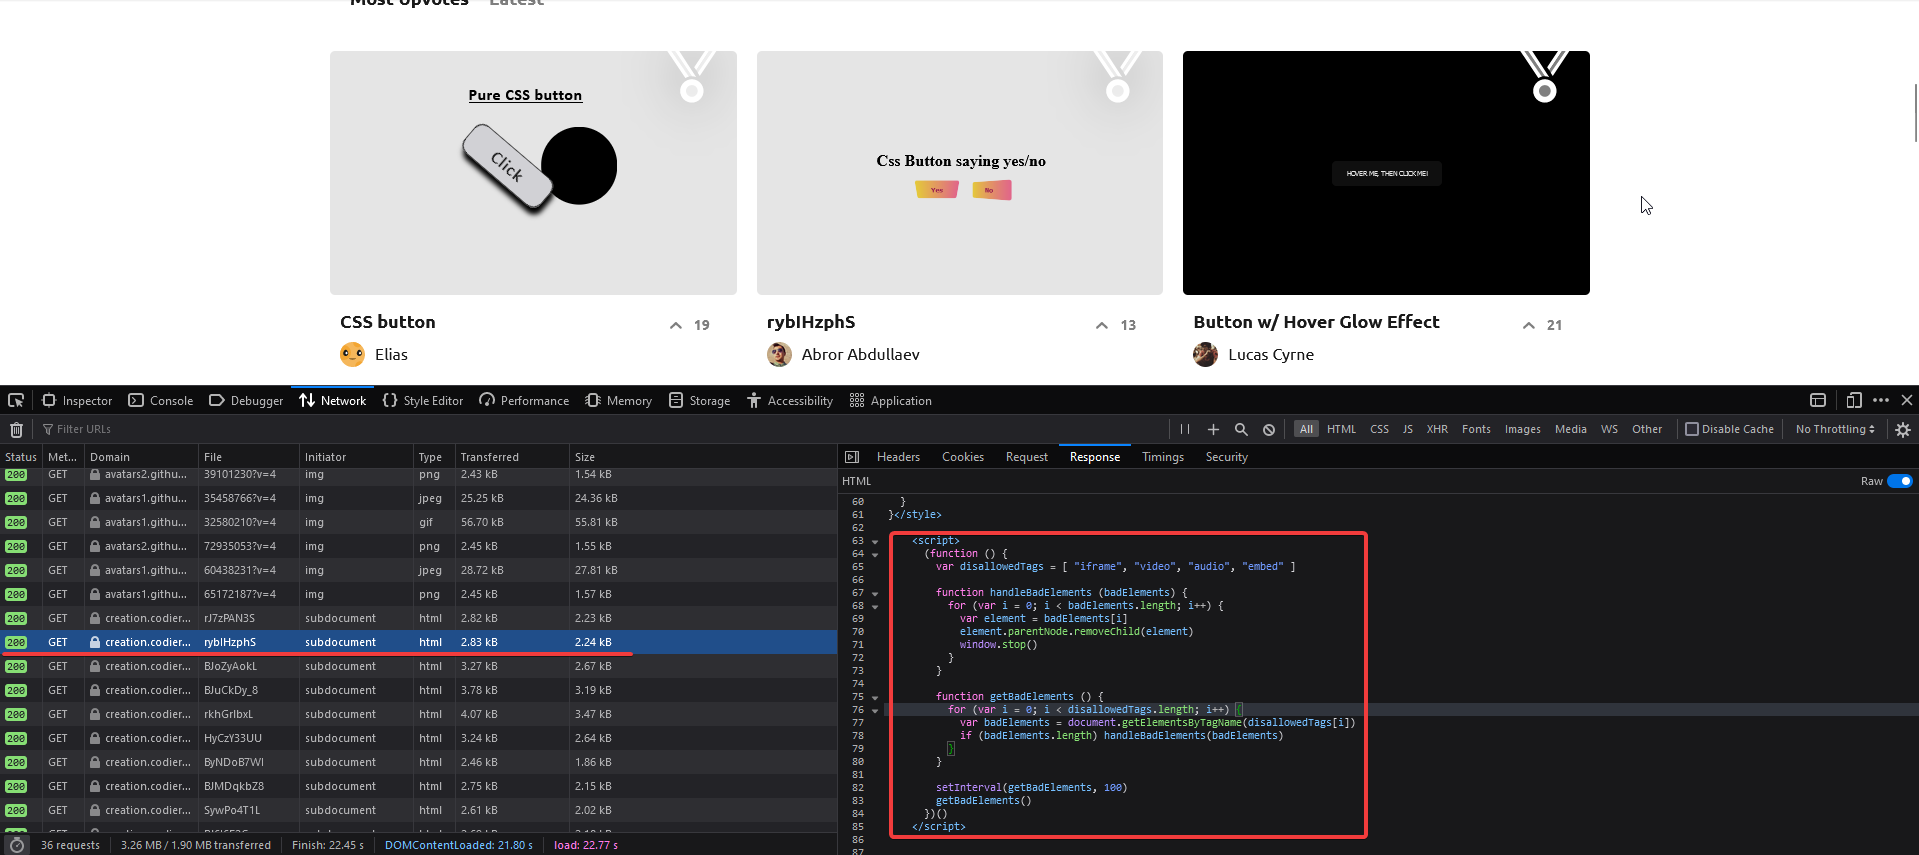Filter requests by Fonts type

pyautogui.click(x=1476, y=429)
